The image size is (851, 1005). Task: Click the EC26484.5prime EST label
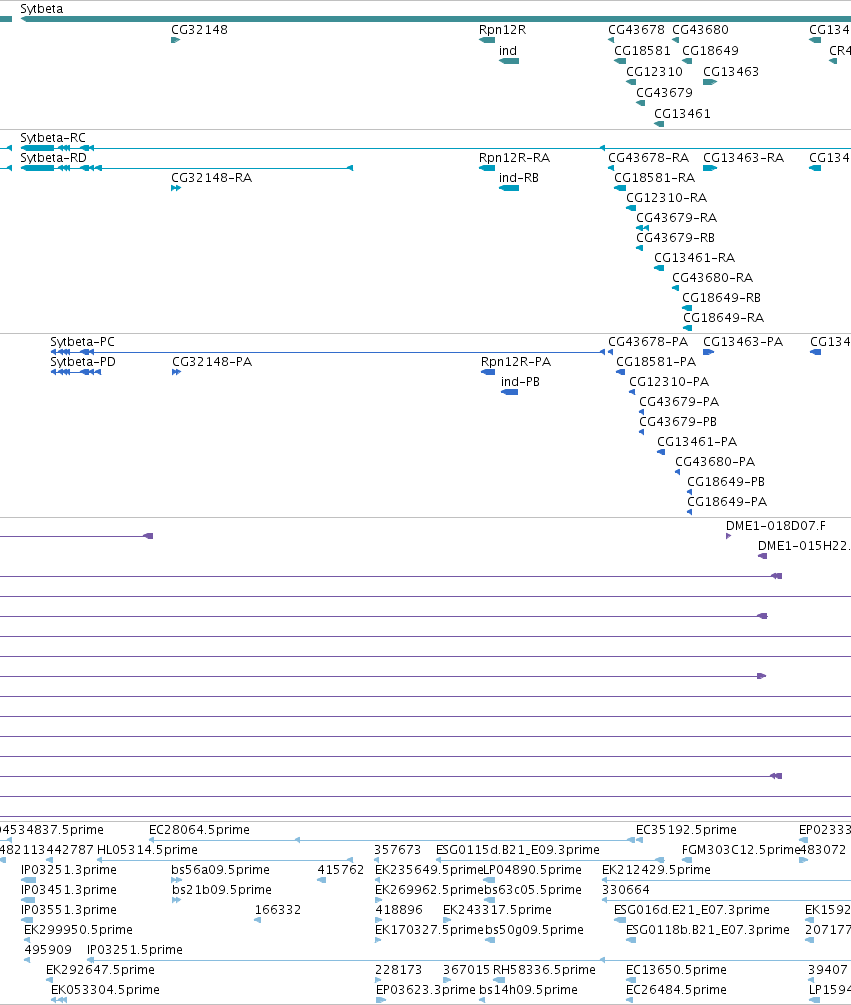[x=676, y=990]
